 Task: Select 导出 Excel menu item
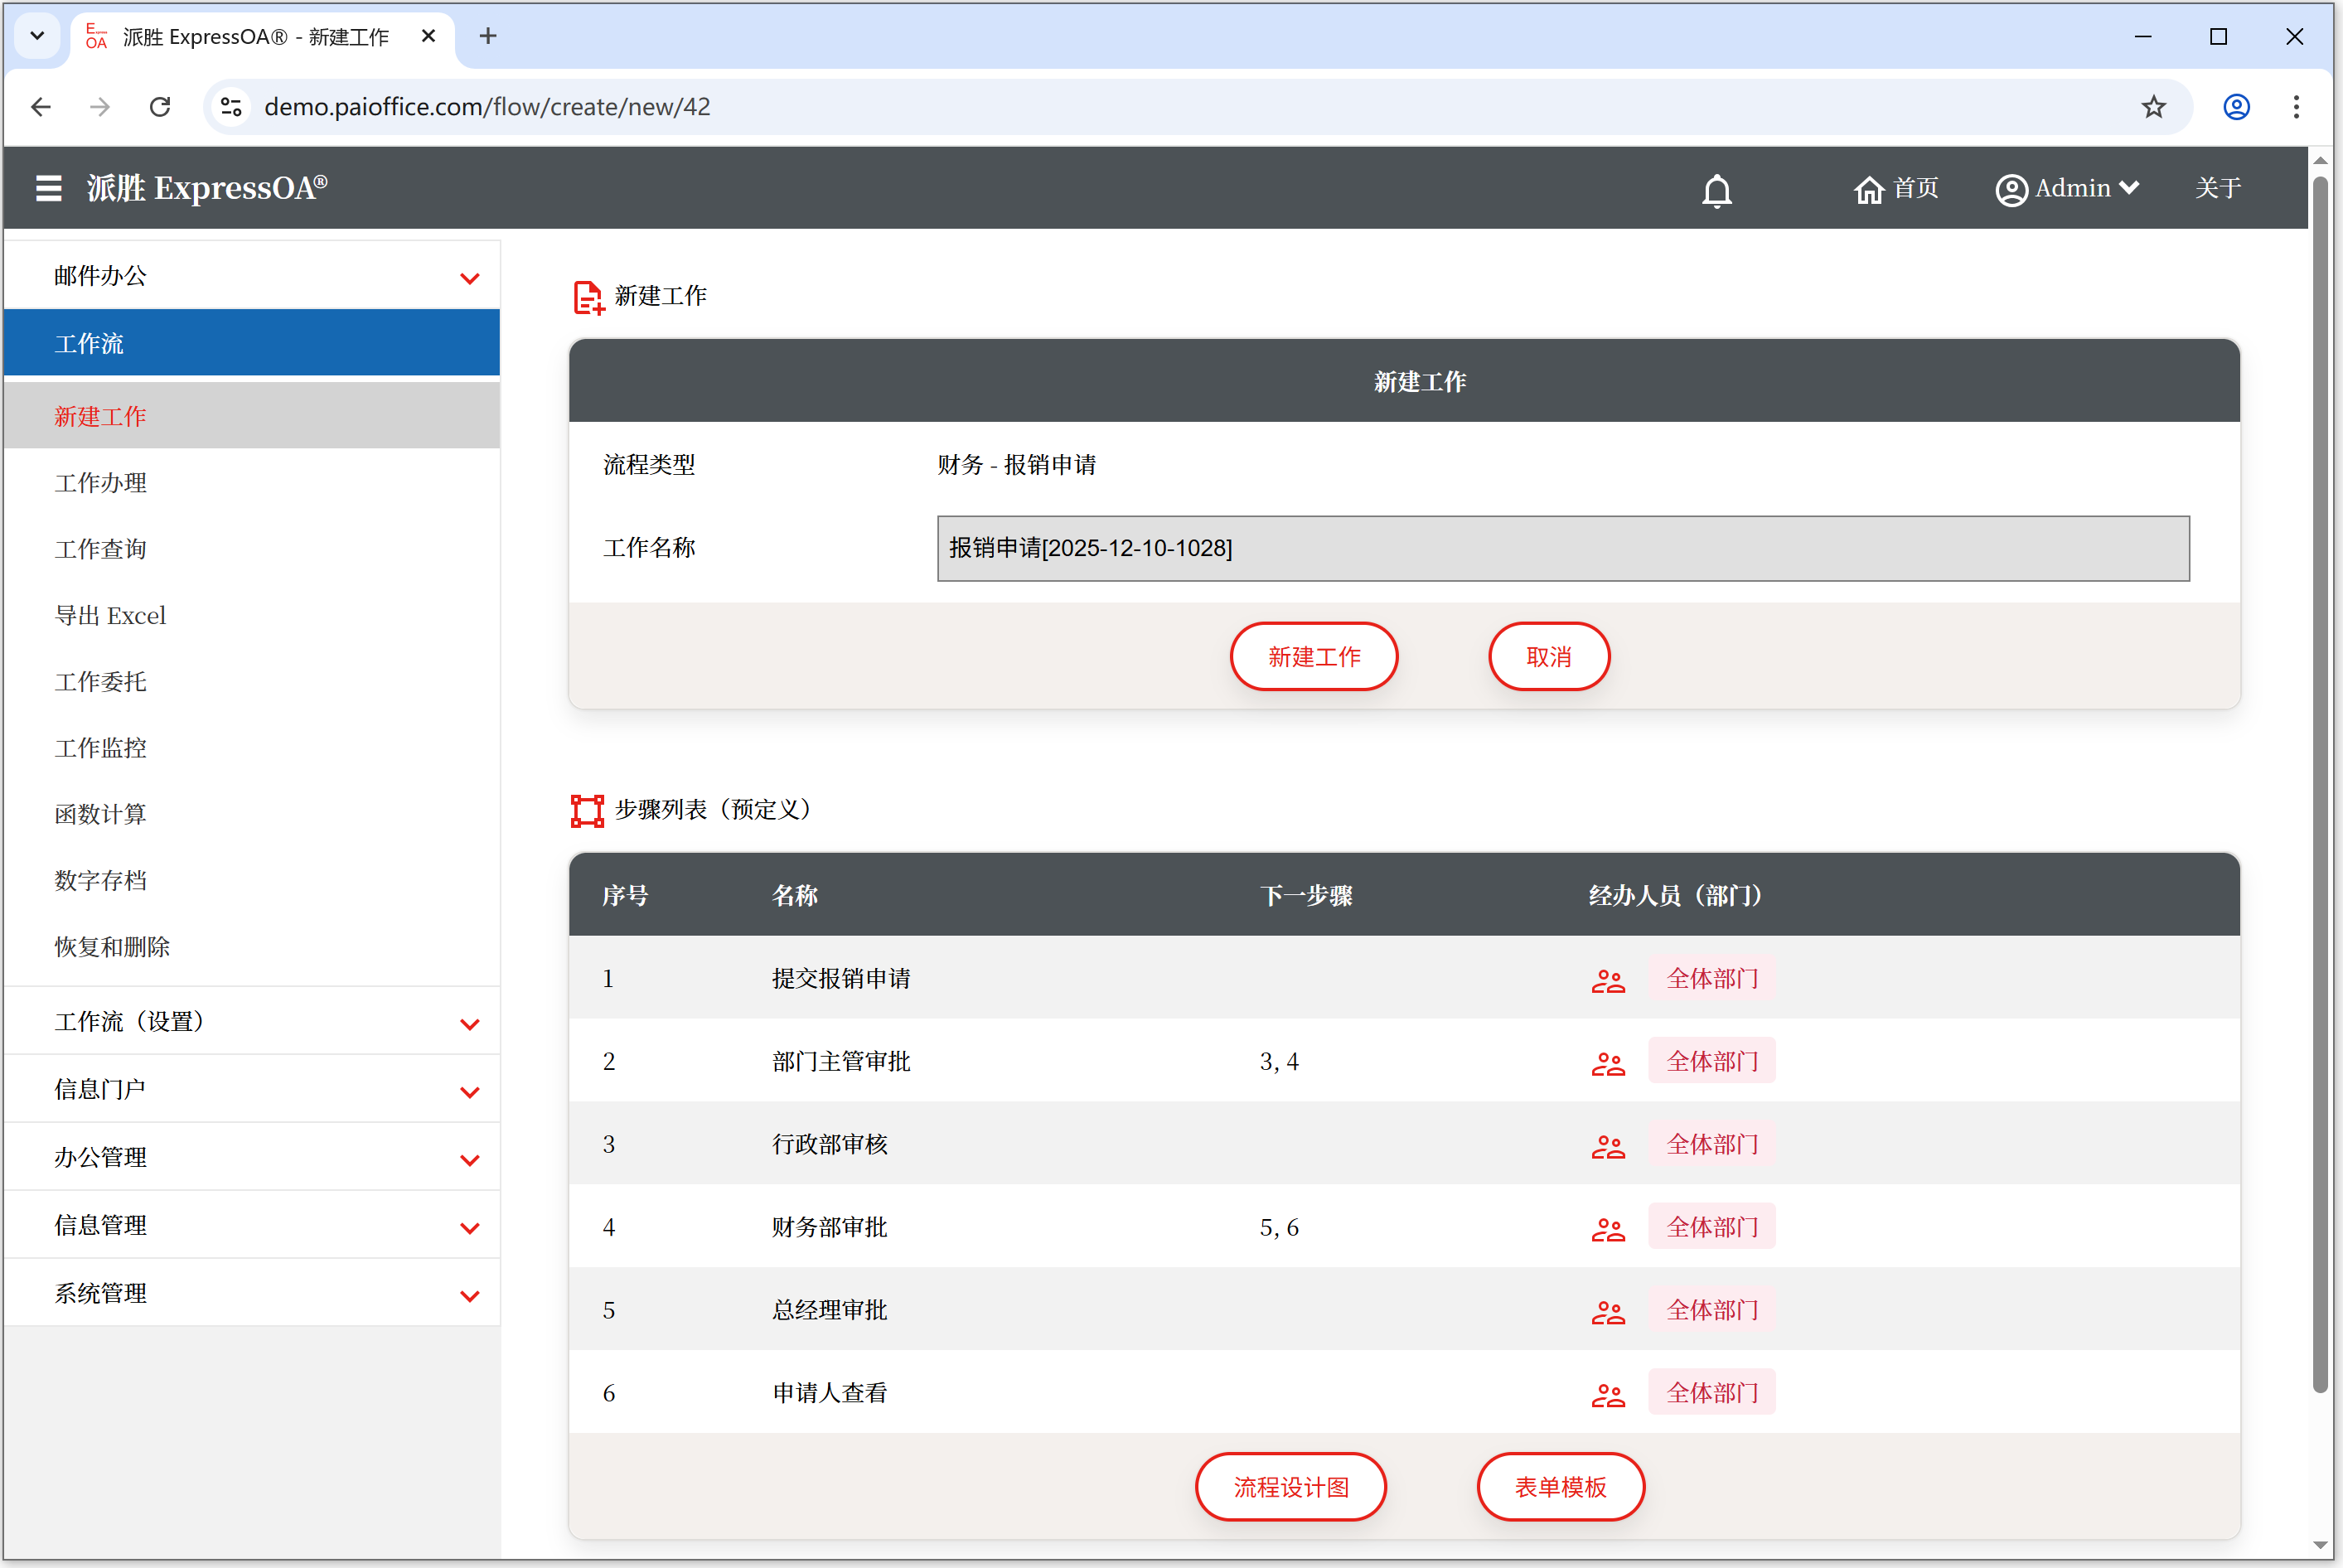tap(110, 616)
